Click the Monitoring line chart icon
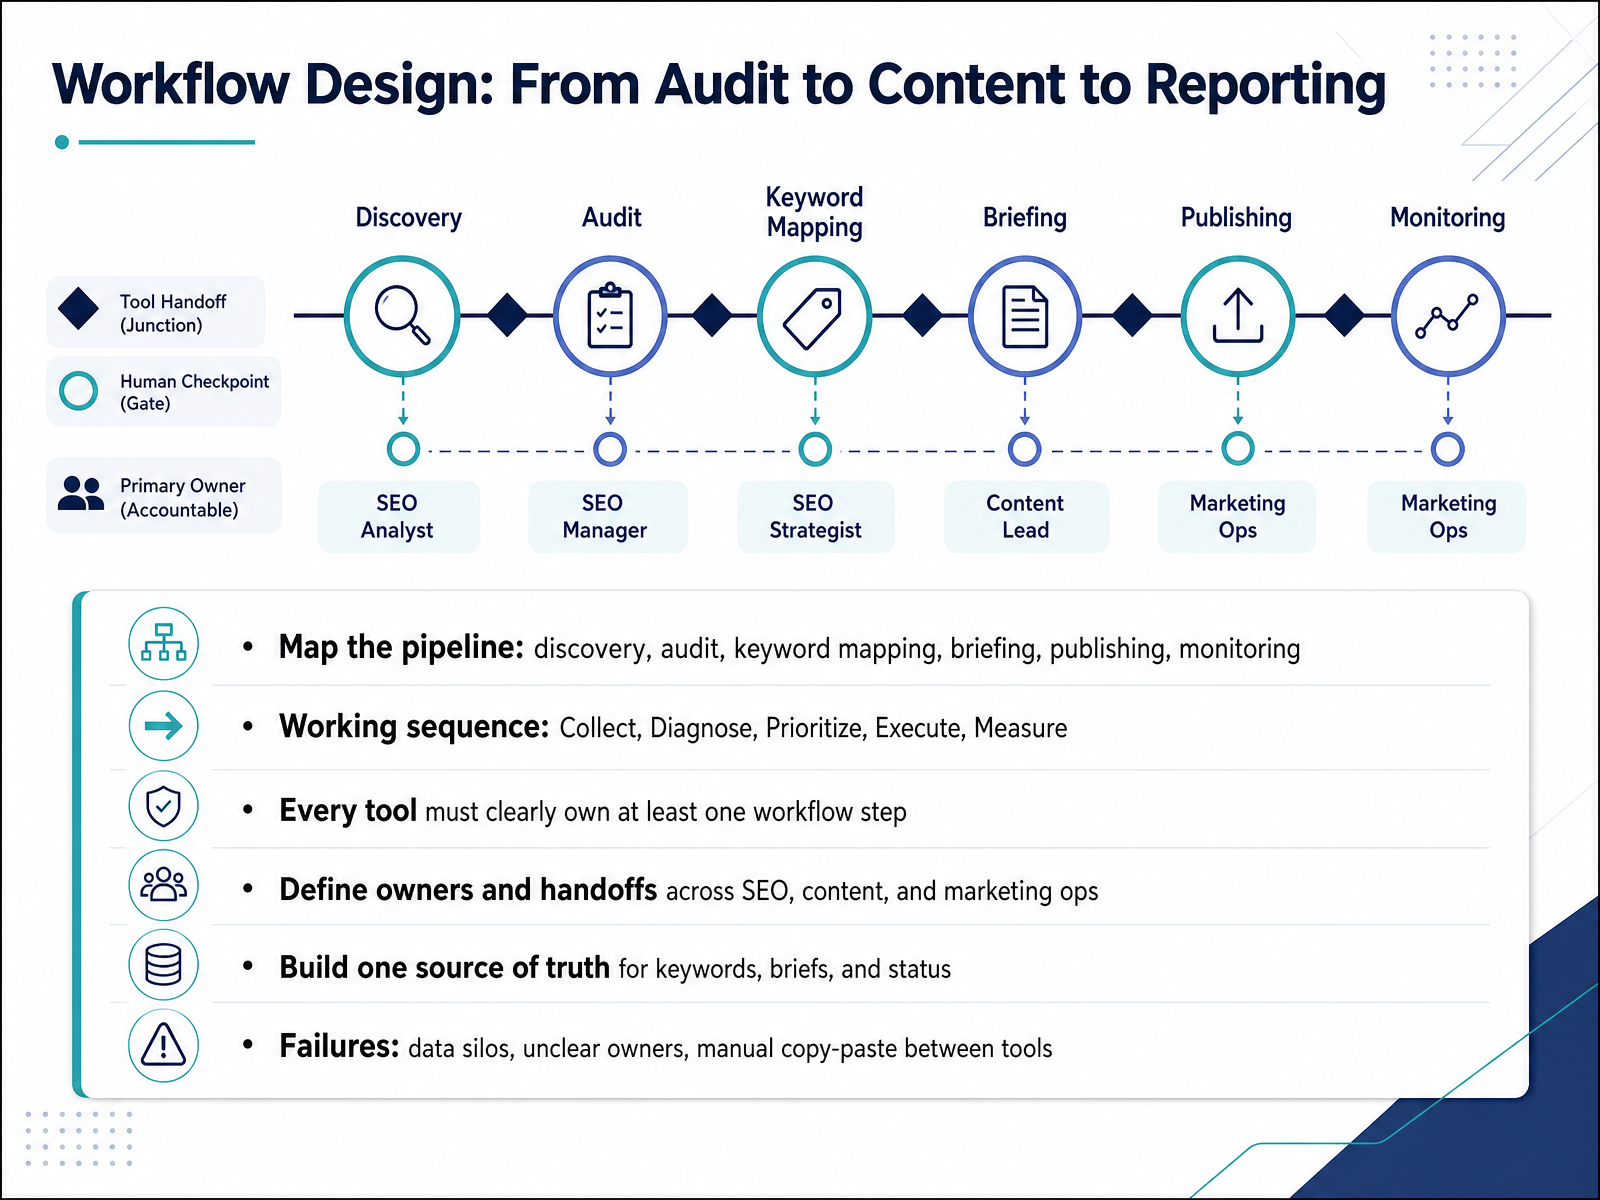This screenshot has height=1200, width=1600. (1447, 316)
